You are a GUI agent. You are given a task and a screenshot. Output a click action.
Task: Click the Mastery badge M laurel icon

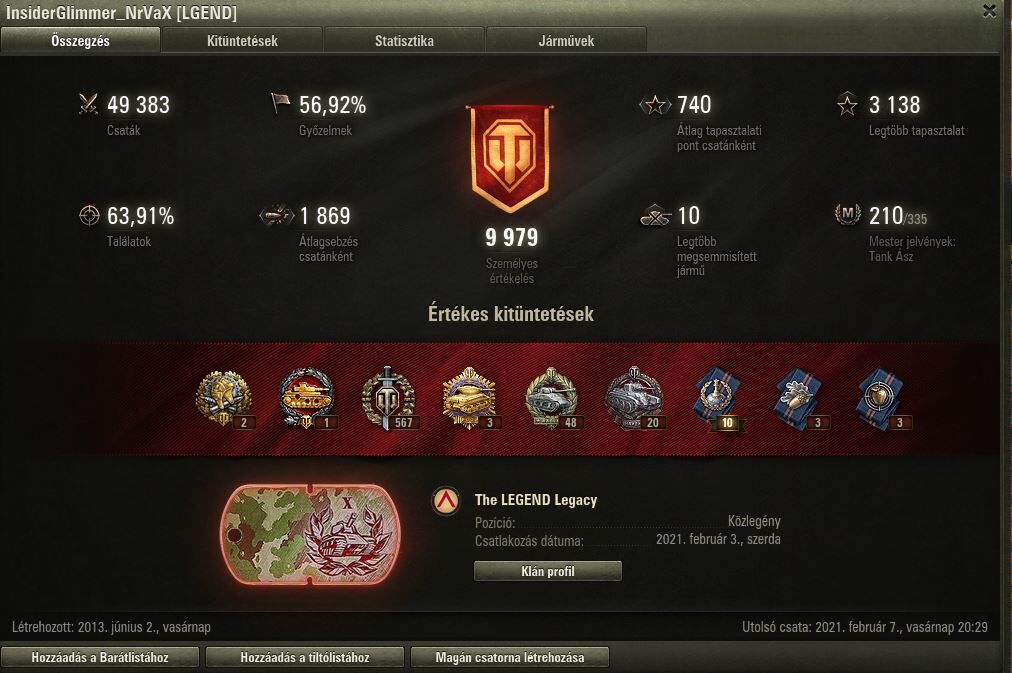coord(847,214)
